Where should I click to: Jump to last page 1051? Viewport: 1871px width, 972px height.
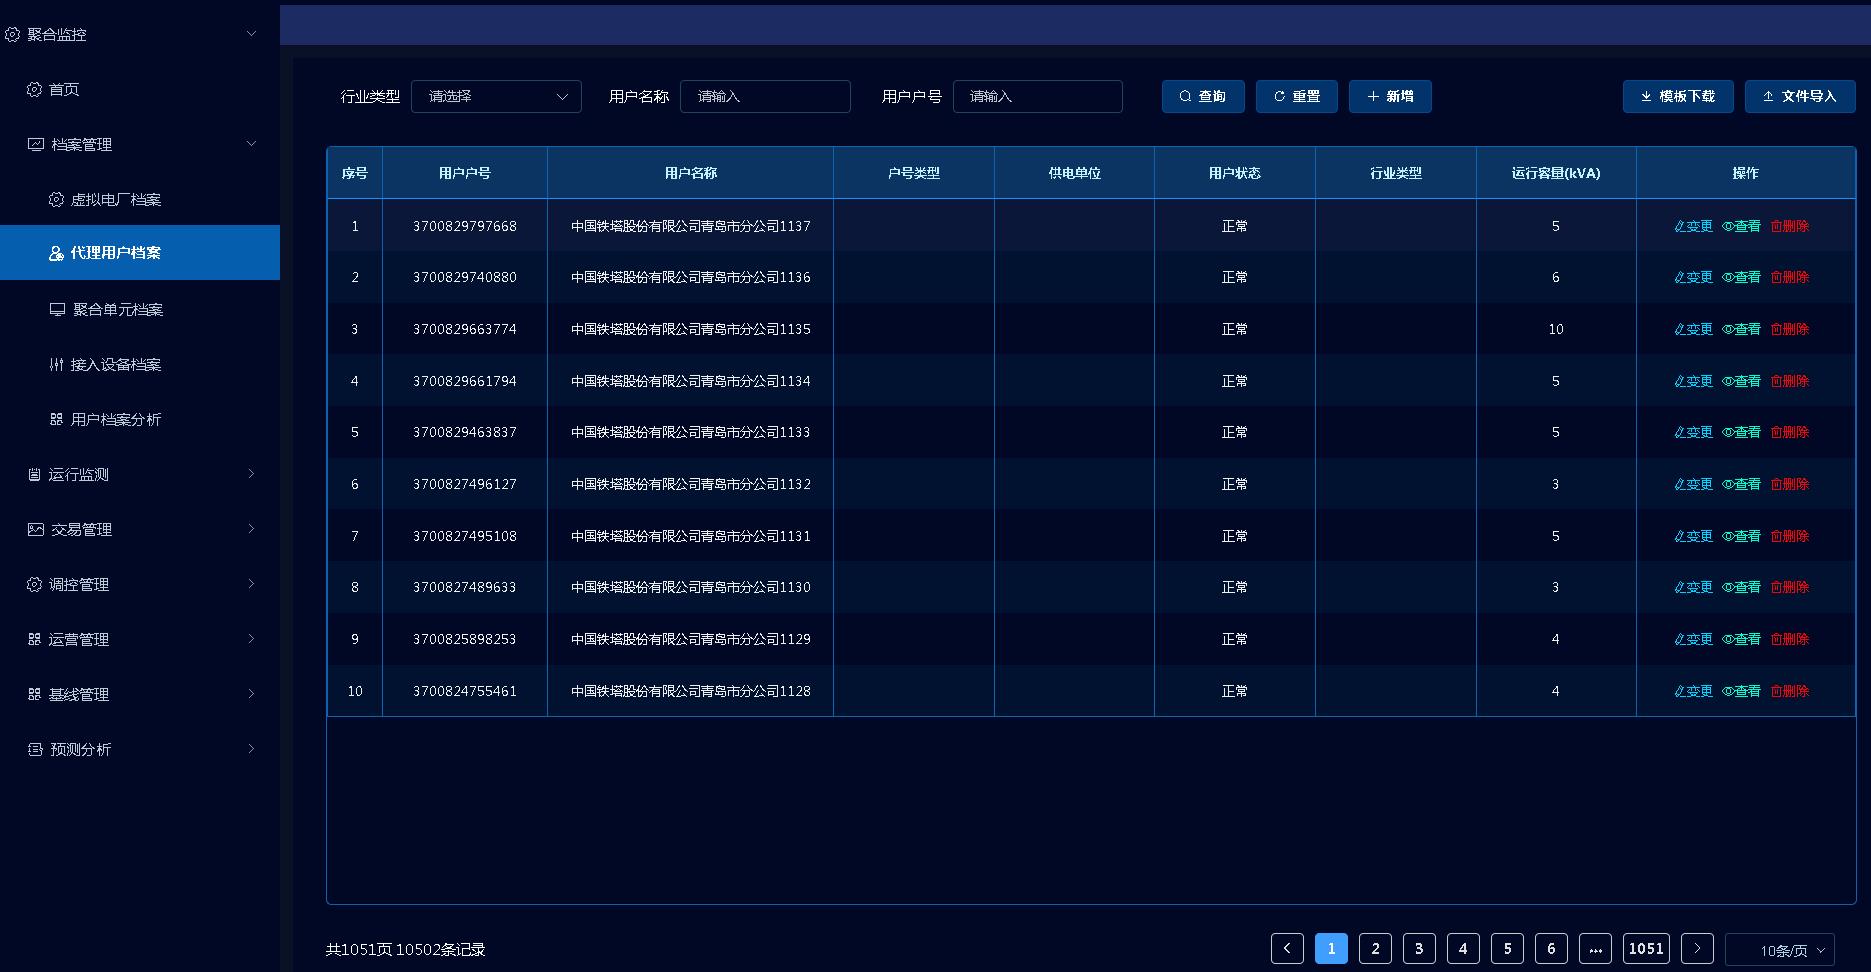pos(1645,948)
